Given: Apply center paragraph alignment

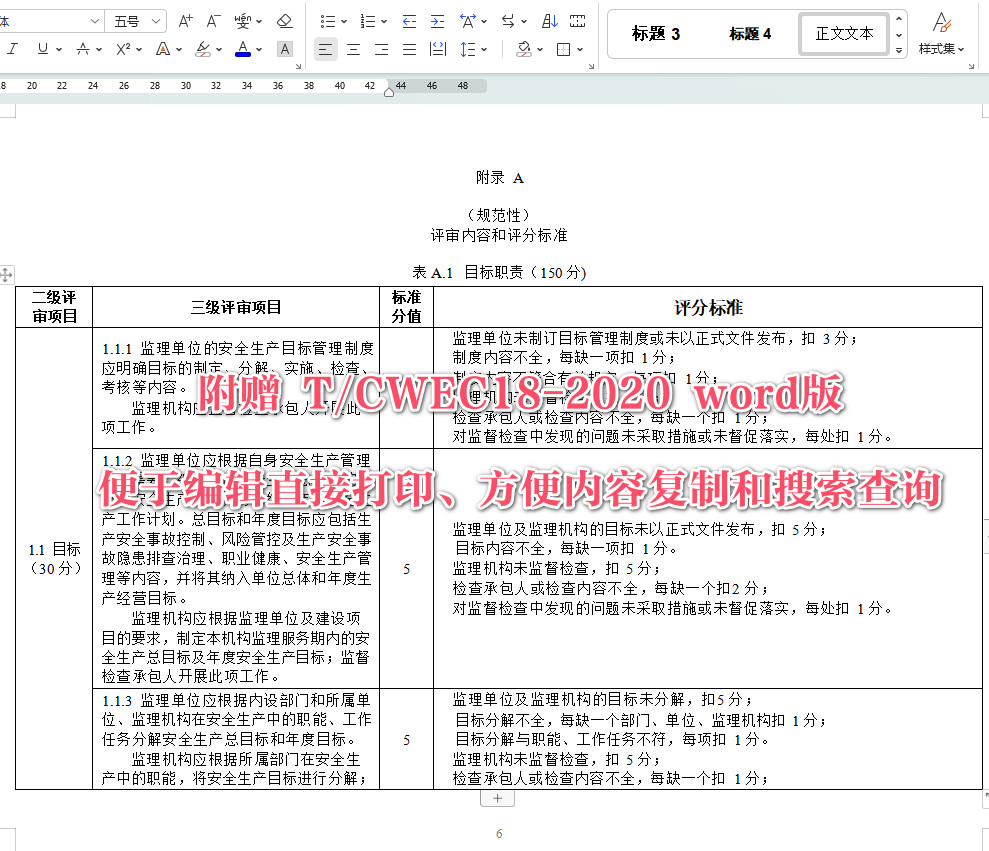Looking at the screenshot, I should pyautogui.click(x=354, y=48).
